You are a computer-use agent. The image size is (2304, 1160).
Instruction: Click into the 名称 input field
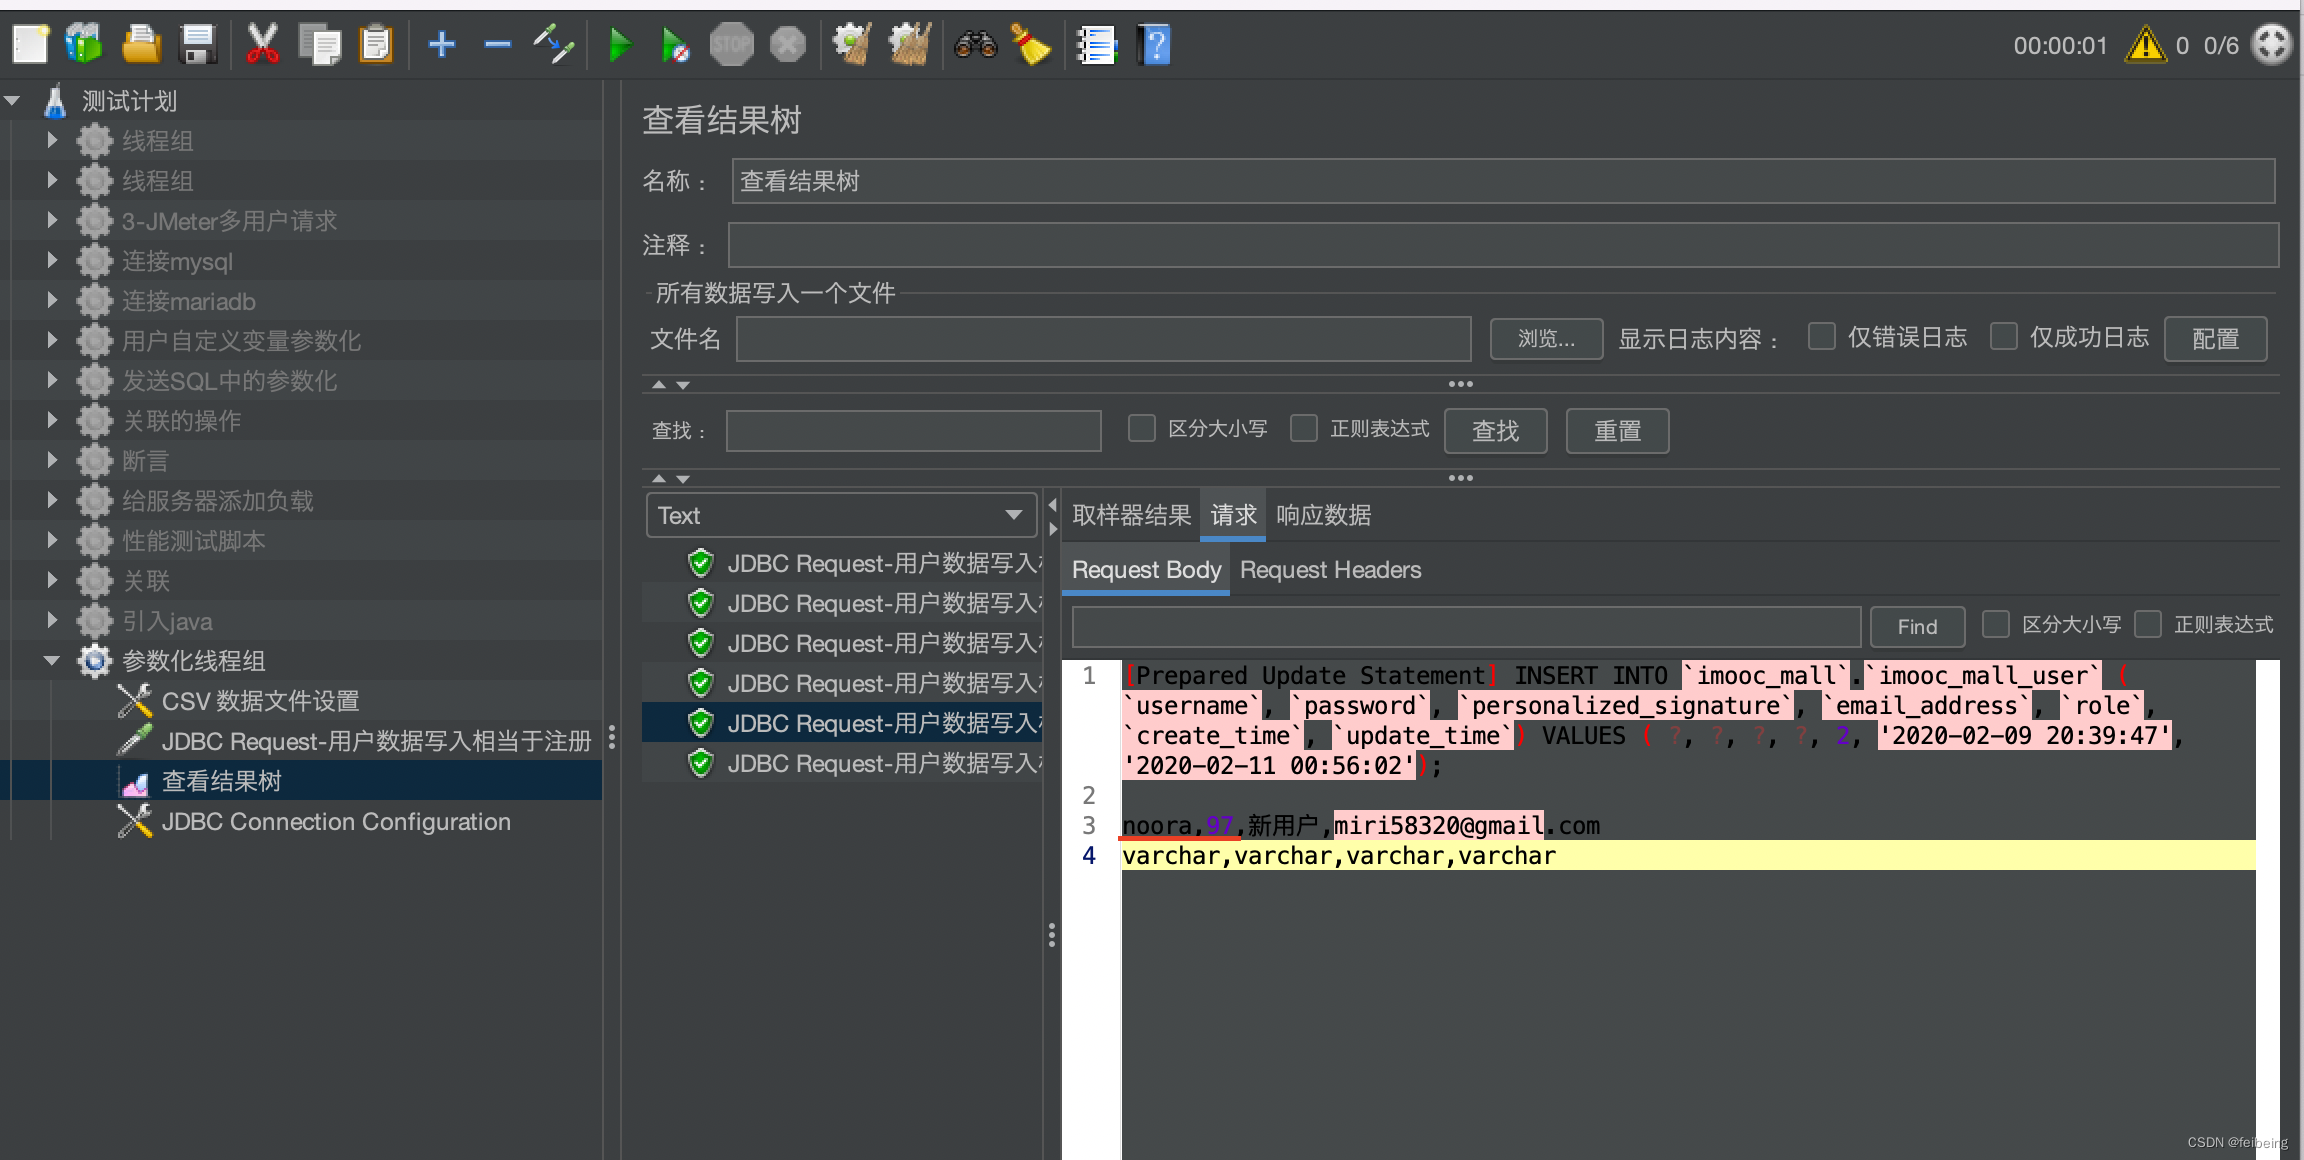click(1503, 181)
